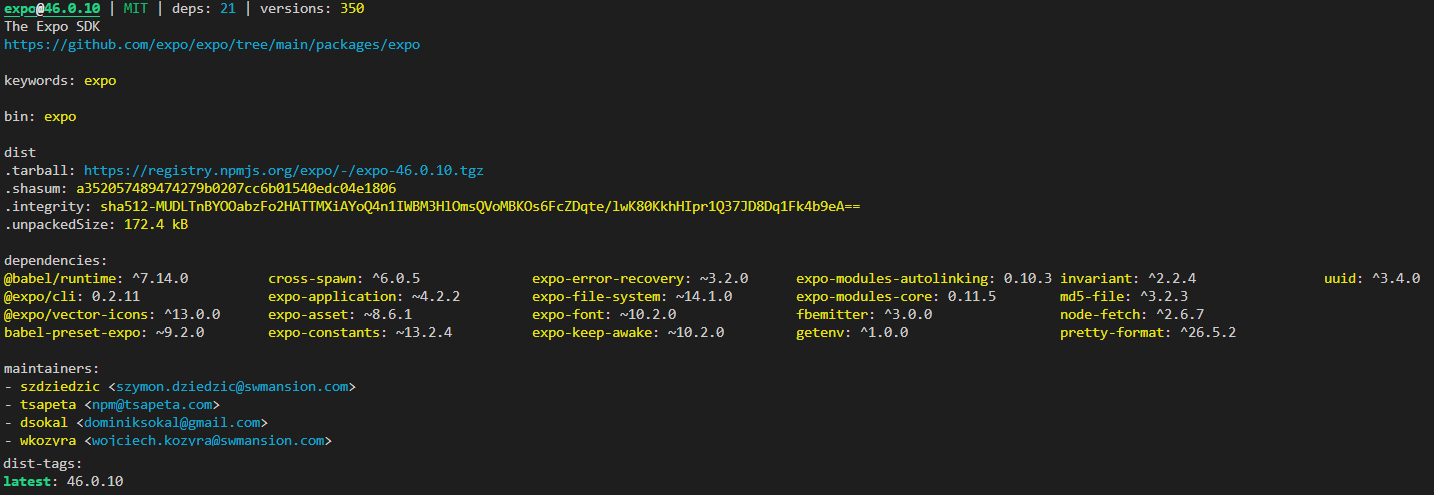The image size is (1434, 495).
Task: Click the deps count 21
Action: tap(228, 9)
